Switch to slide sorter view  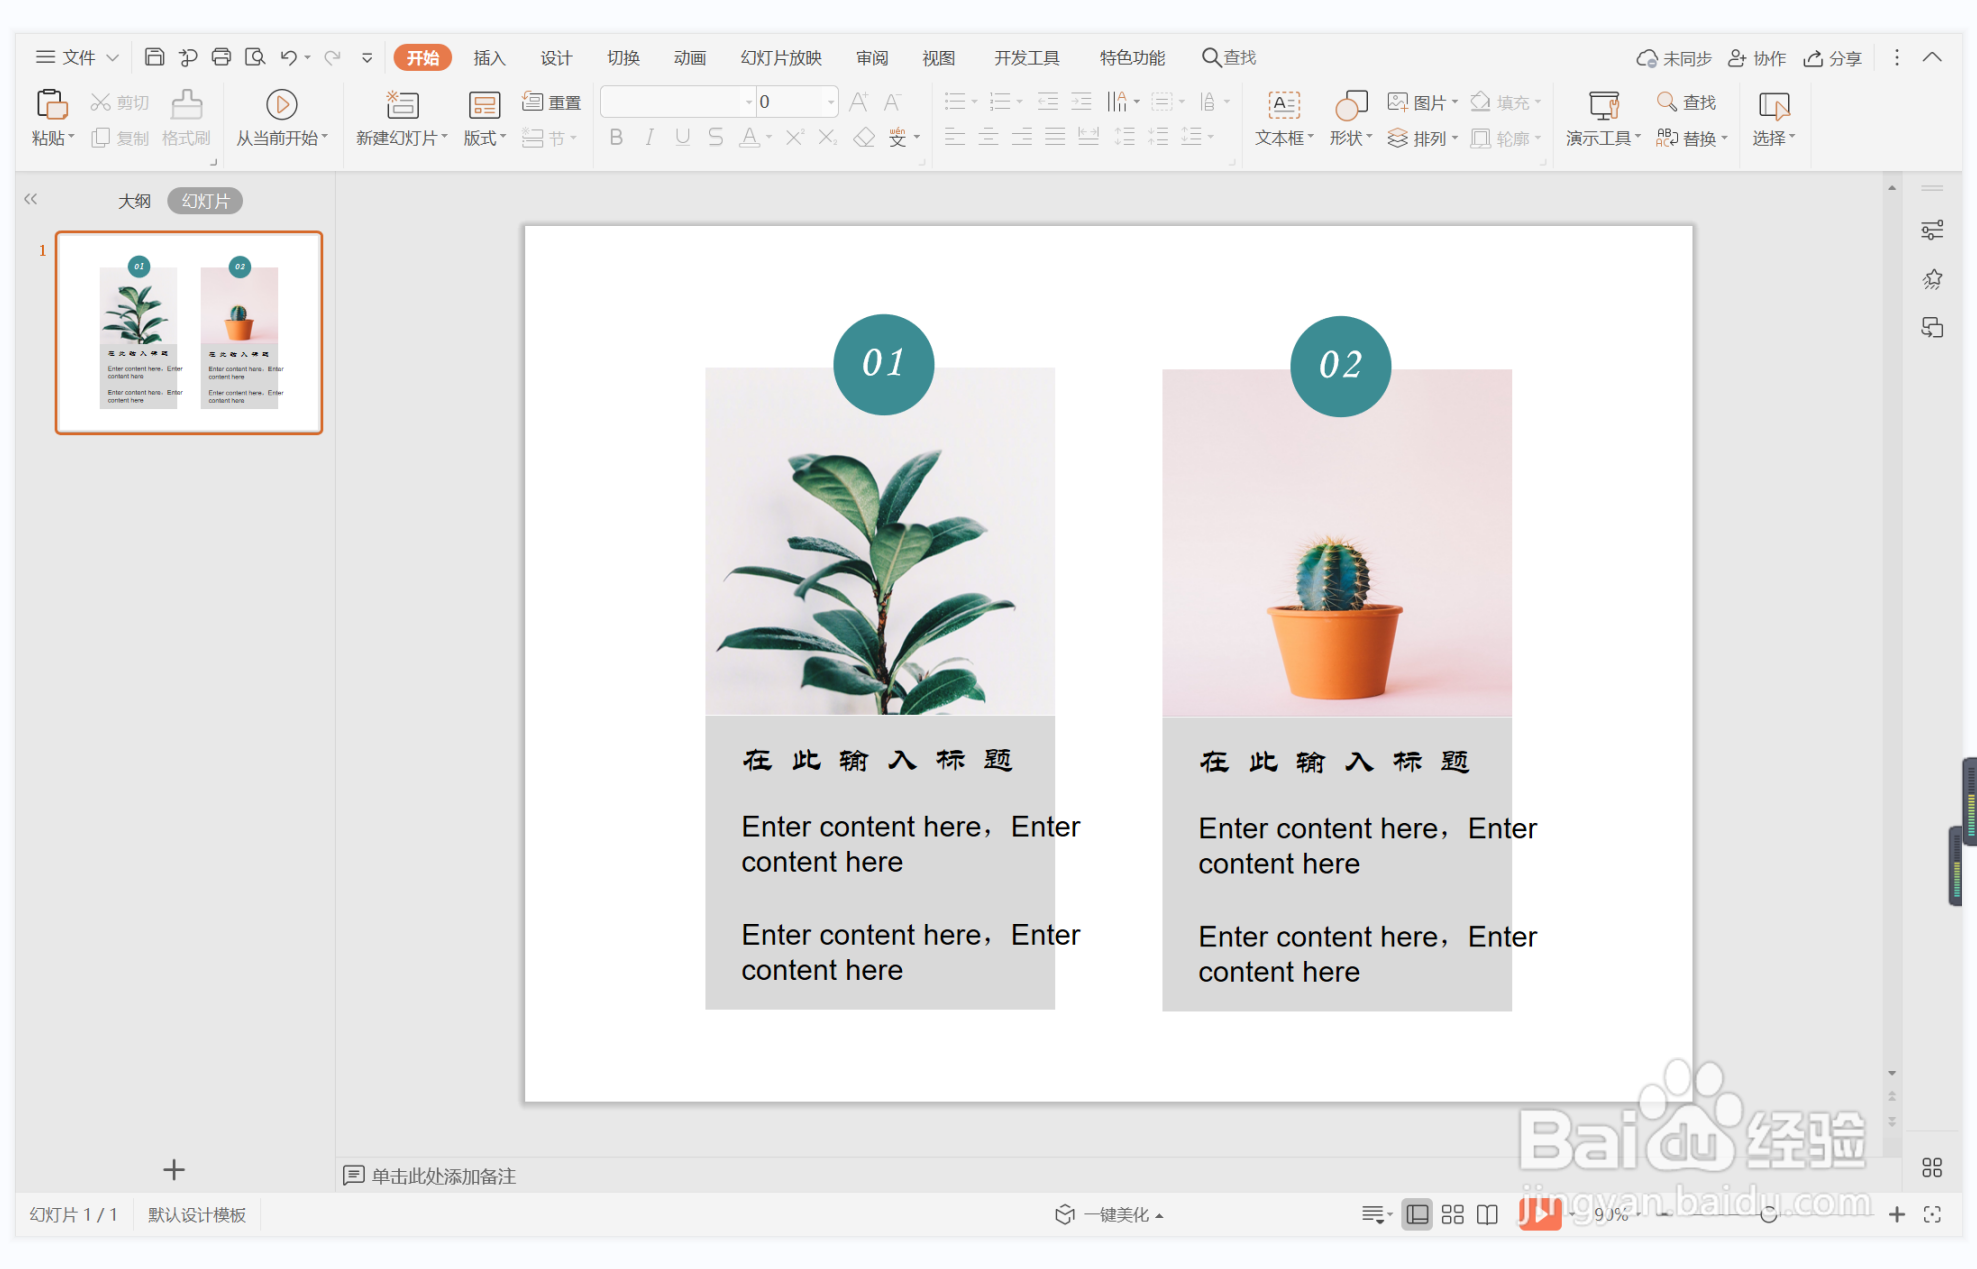click(x=1452, y=1214)
